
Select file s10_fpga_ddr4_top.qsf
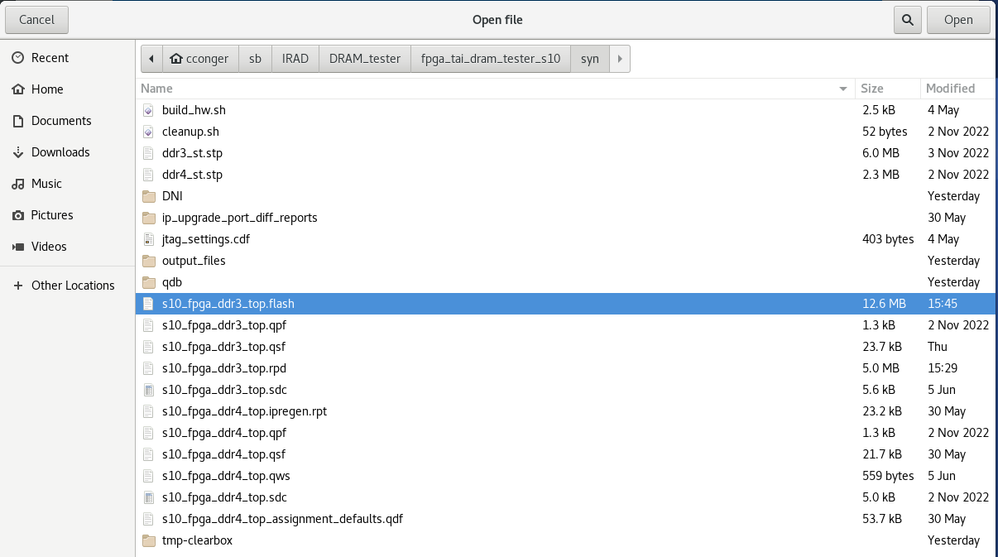565,455
